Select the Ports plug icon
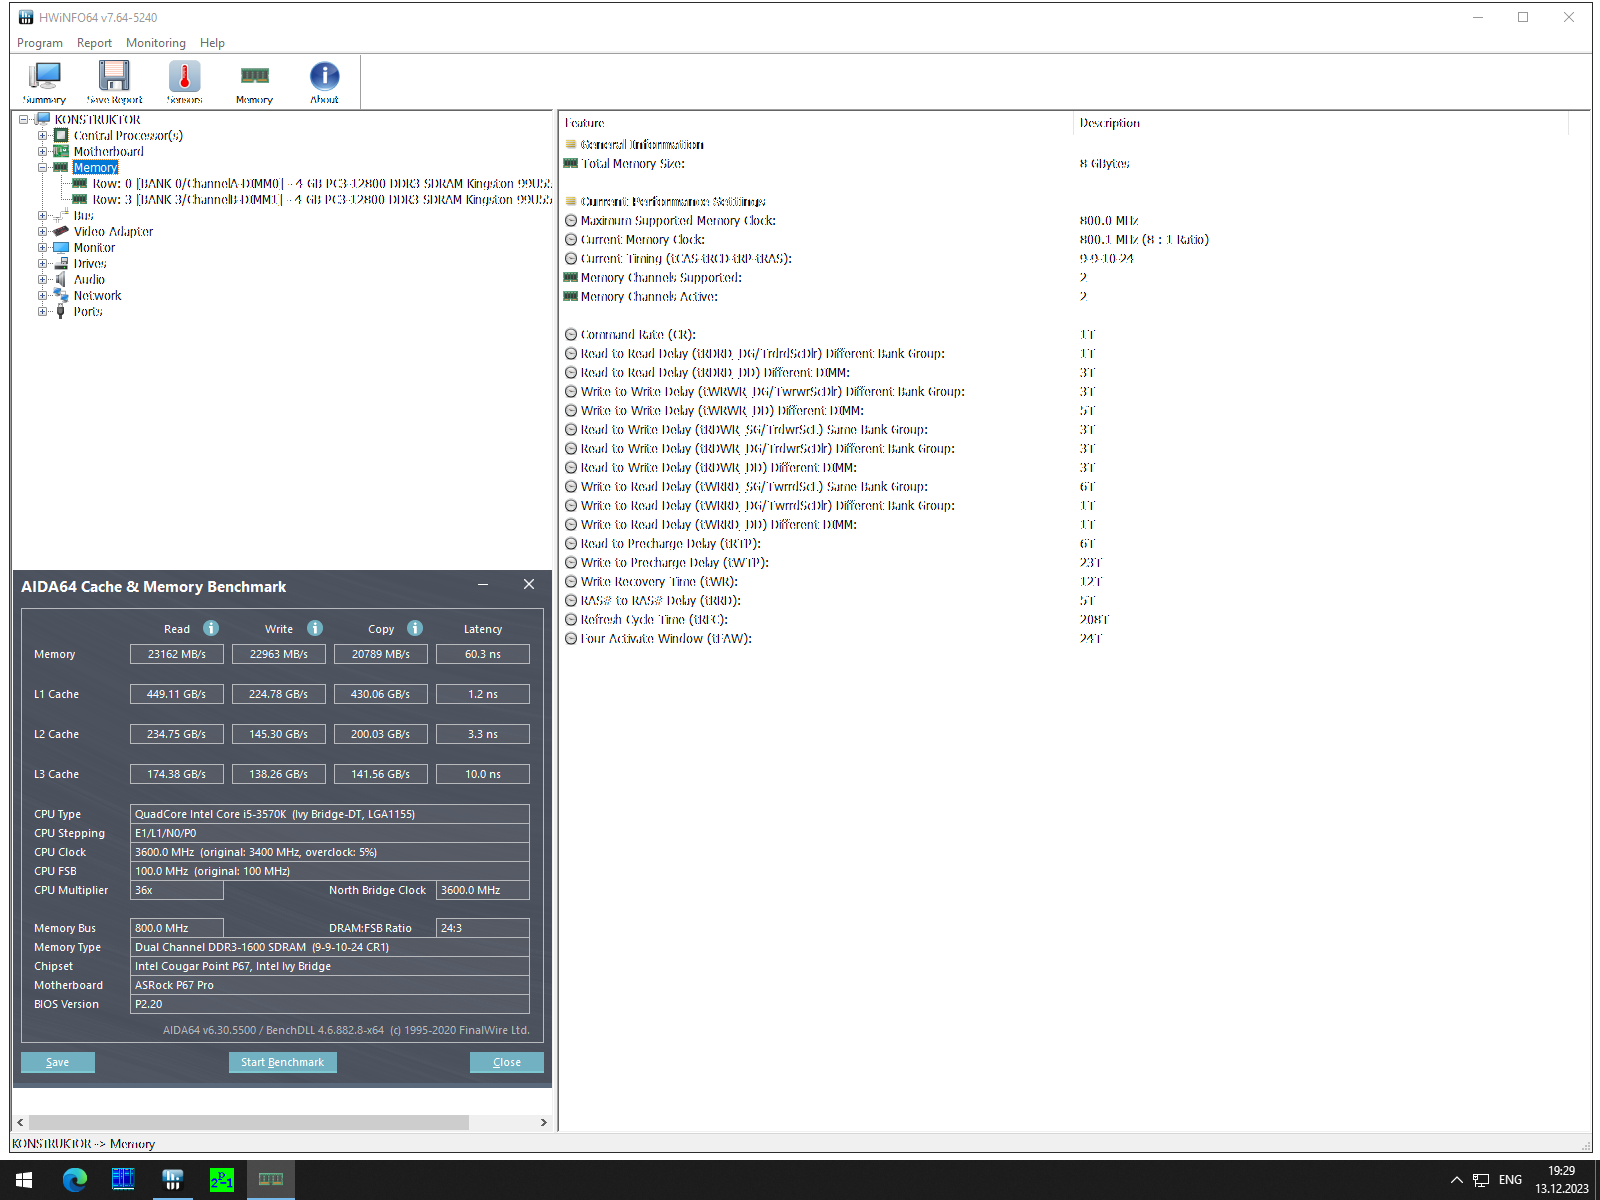Screen dimensions: 1600x1200 click(61, 311)
